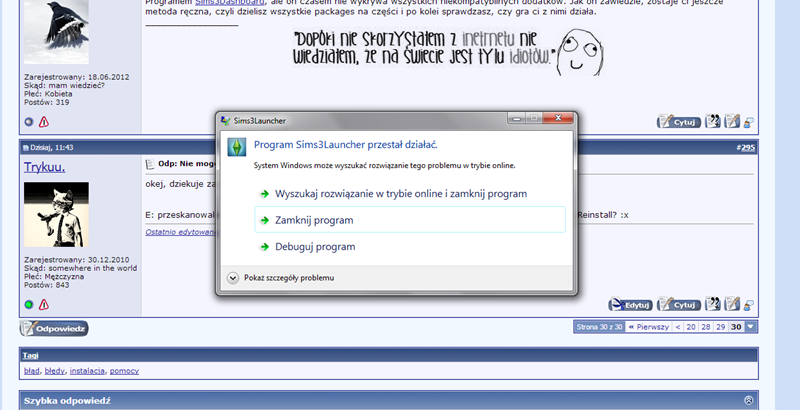800x410 pixels.
Task: Go to page 28 of the thread
Action: (706, 327)
